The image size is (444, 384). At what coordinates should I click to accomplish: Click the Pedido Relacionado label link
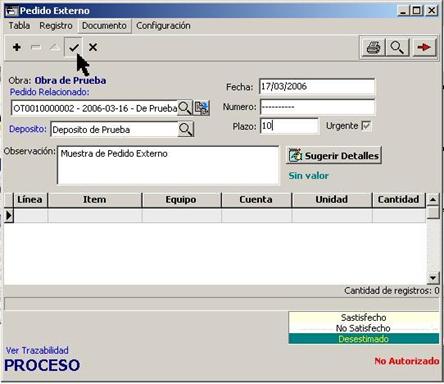pyautogui.click(x=49, y=92)
